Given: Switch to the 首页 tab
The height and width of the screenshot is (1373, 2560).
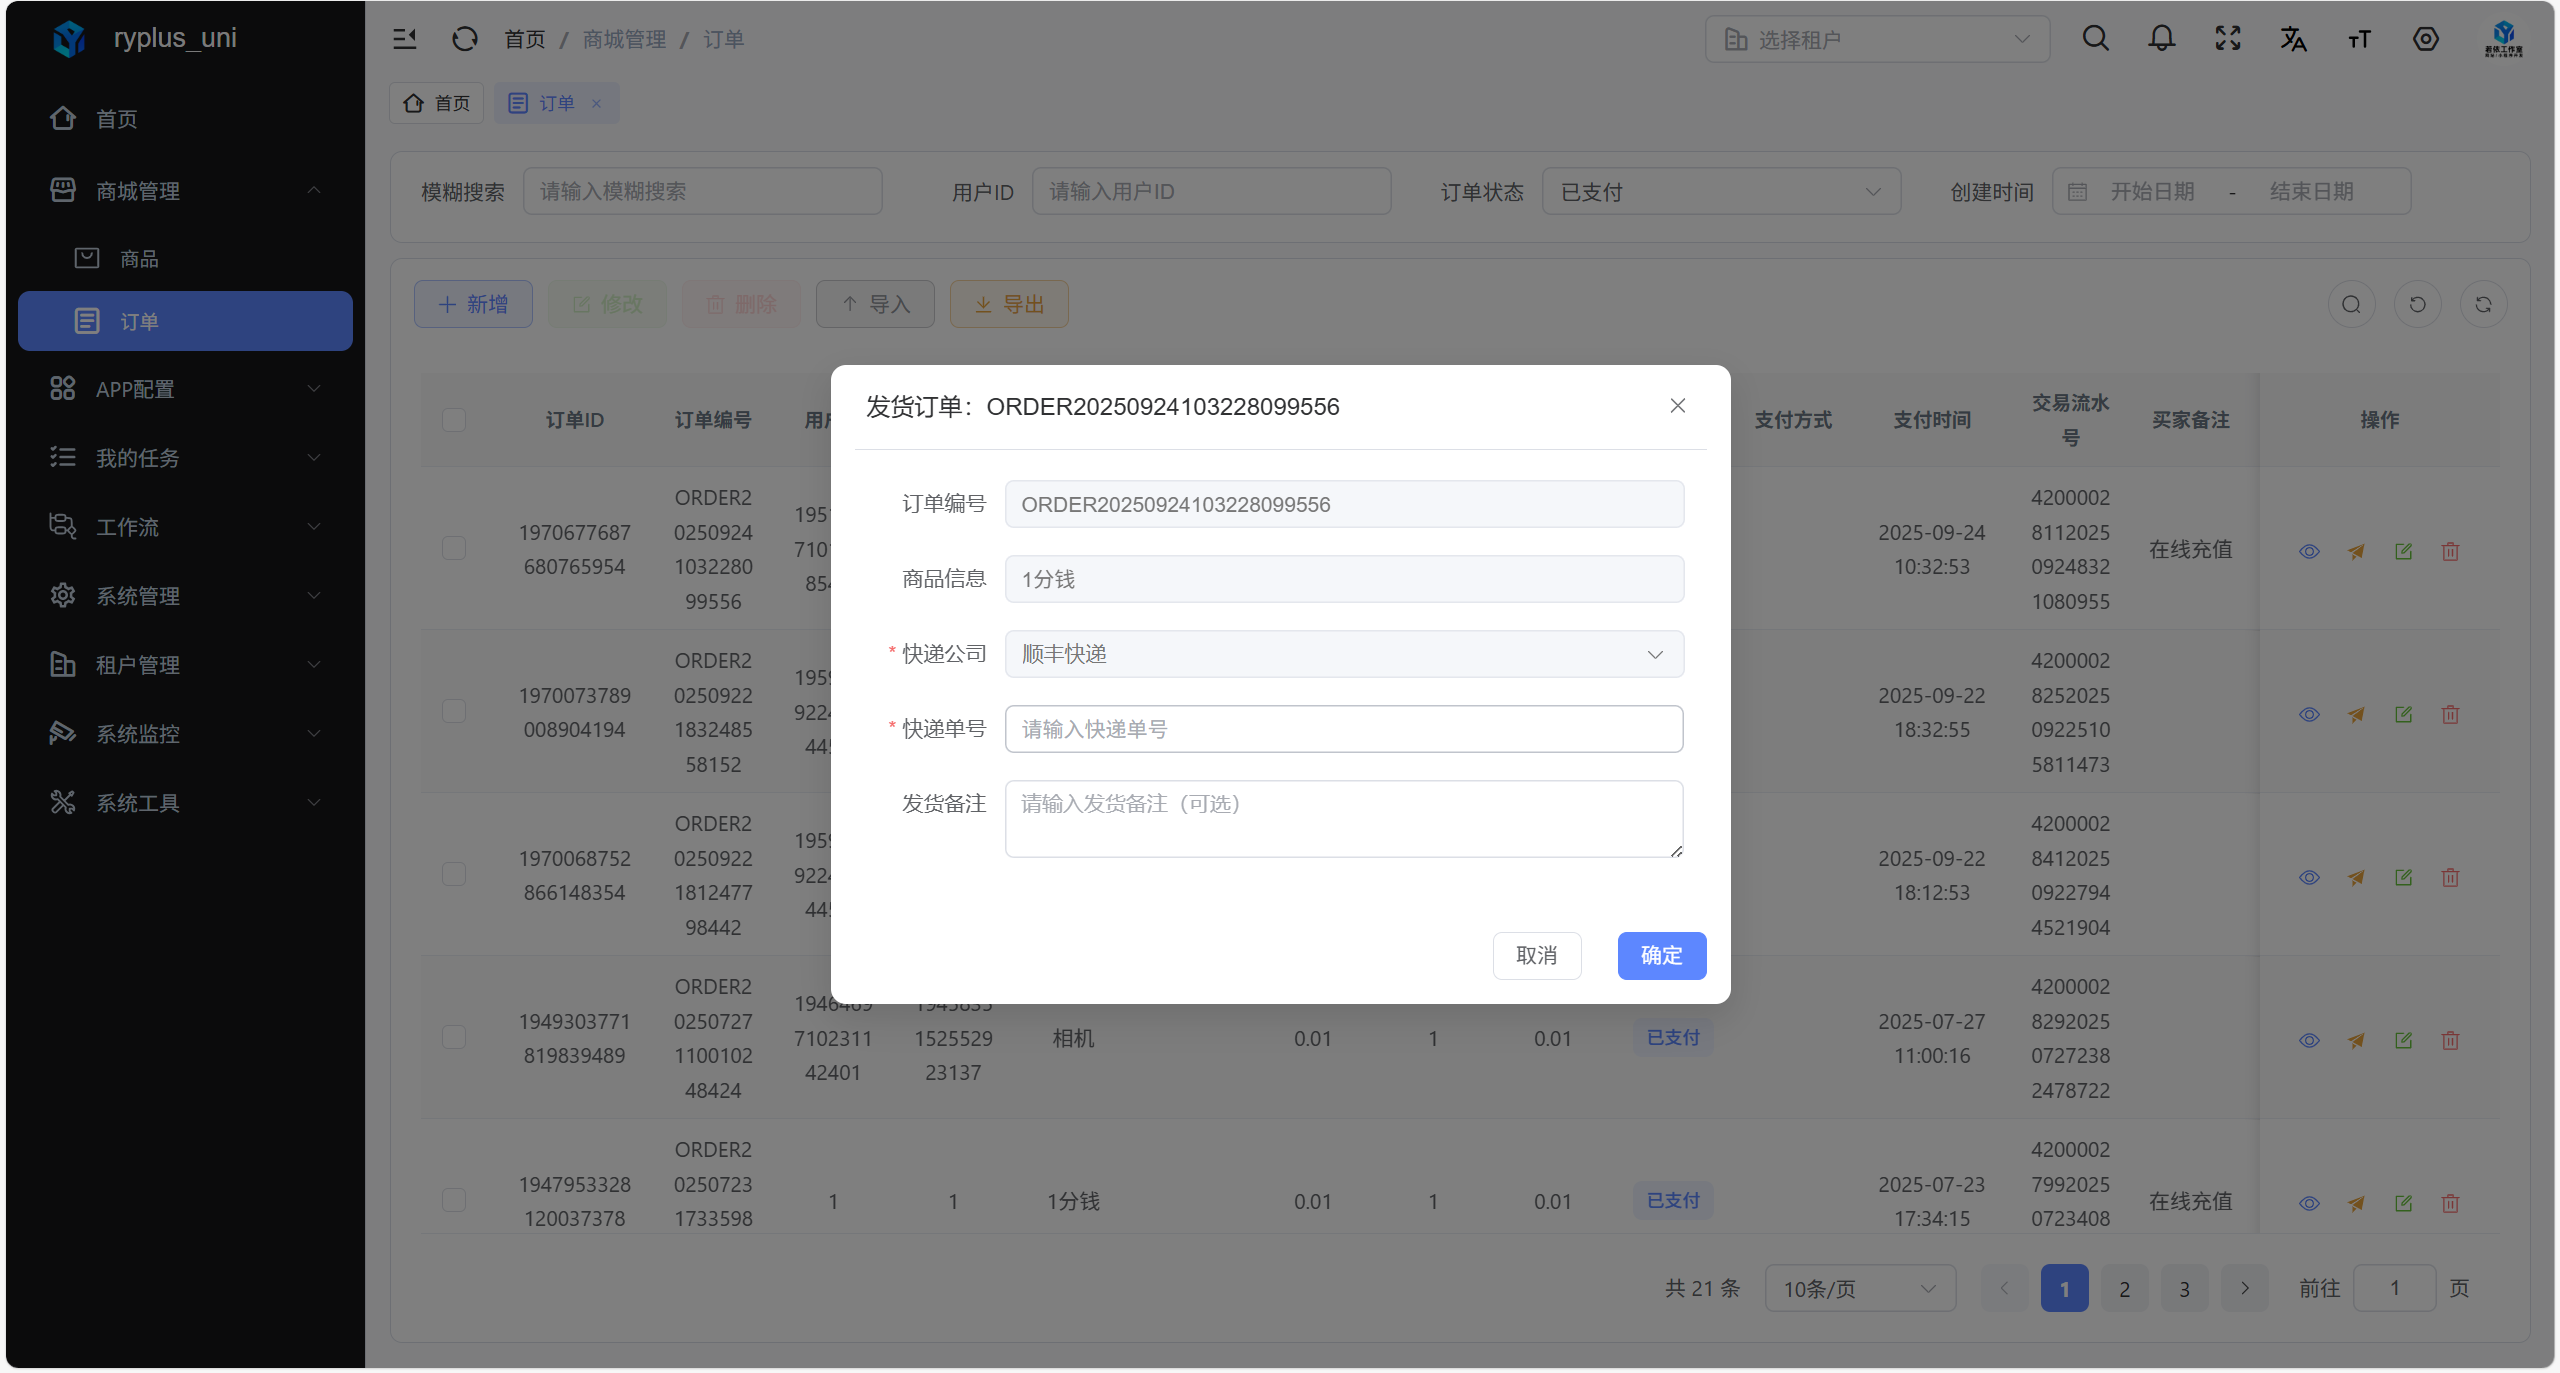Looking at the screenshot, I should pyautogui.click(x=437, y=103).
